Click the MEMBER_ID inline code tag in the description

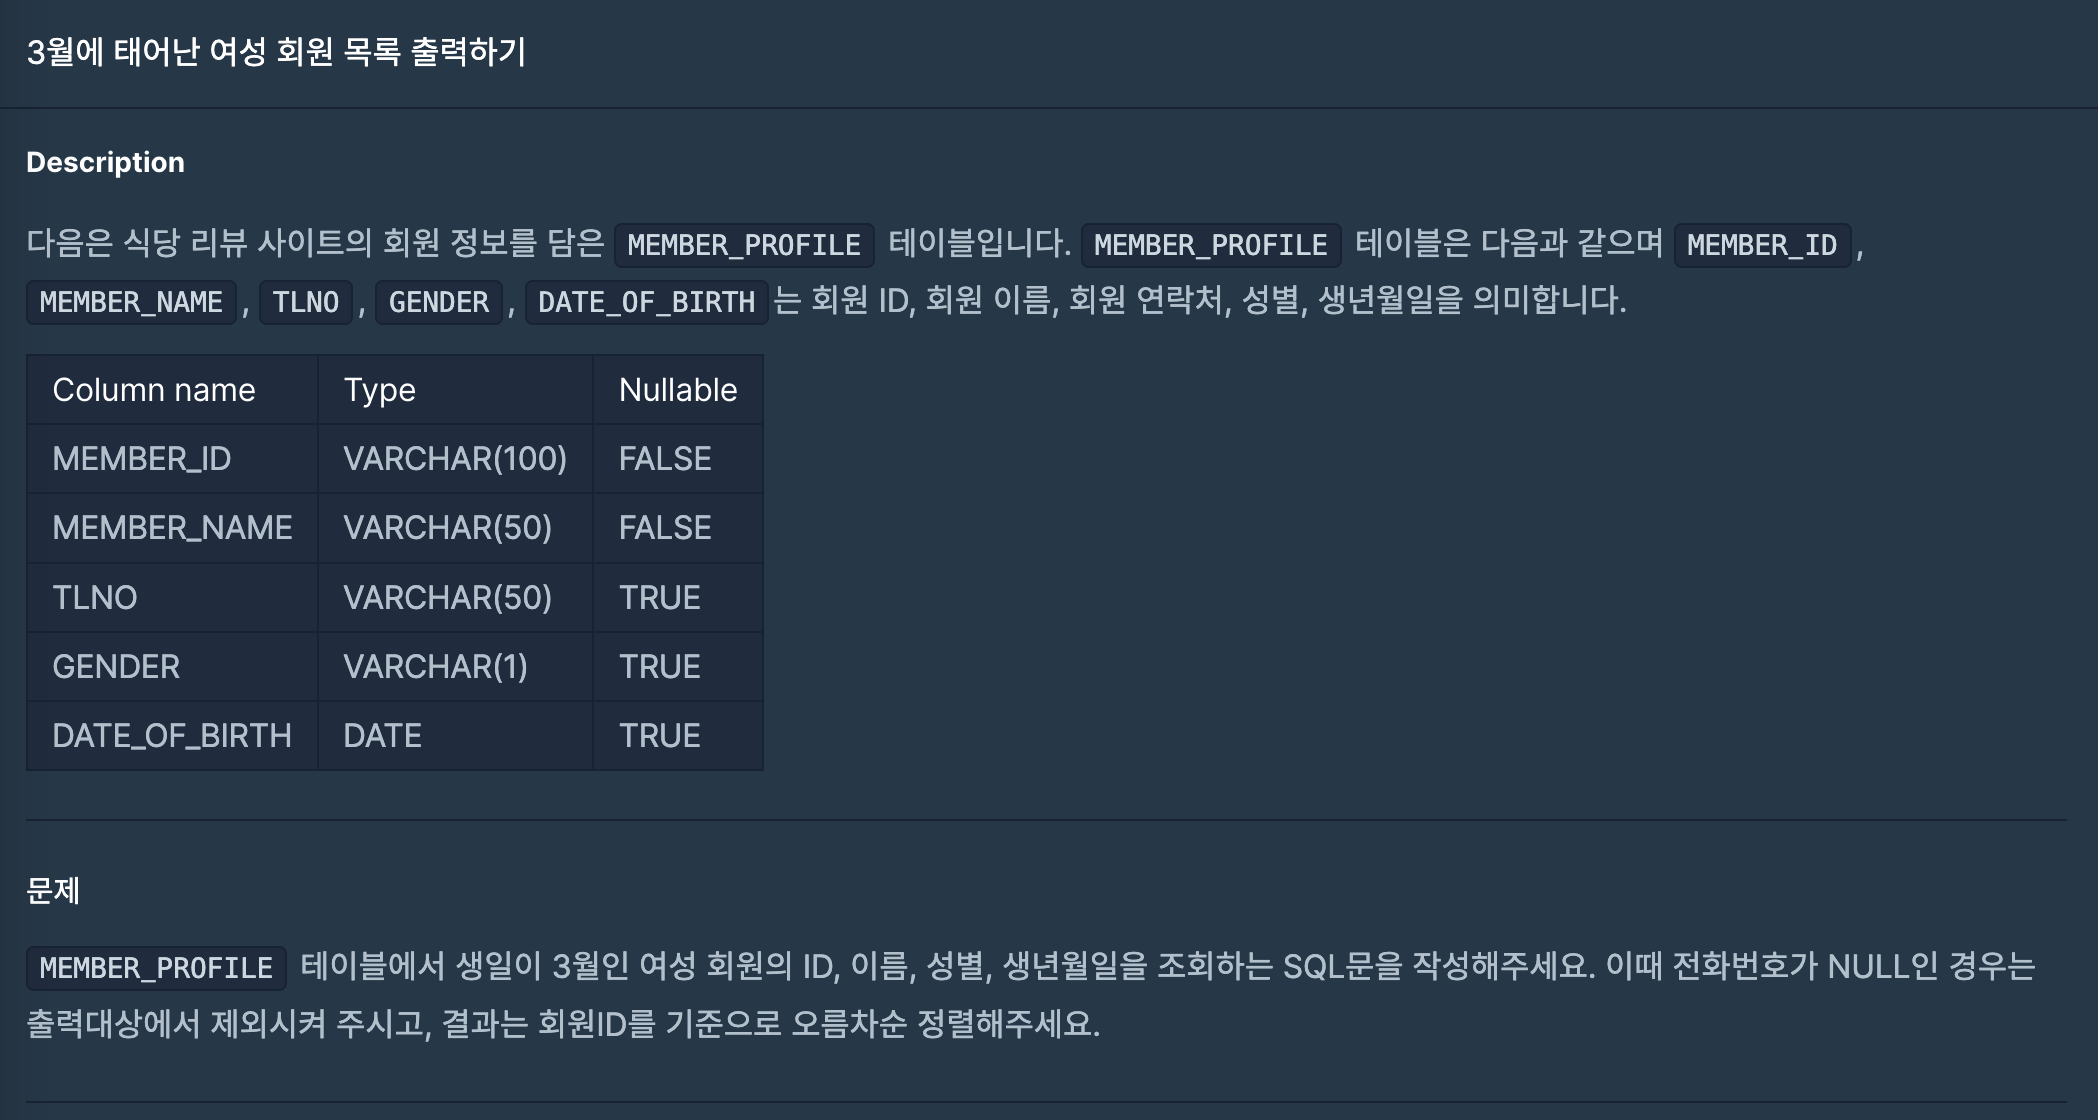coord(1762,245)
